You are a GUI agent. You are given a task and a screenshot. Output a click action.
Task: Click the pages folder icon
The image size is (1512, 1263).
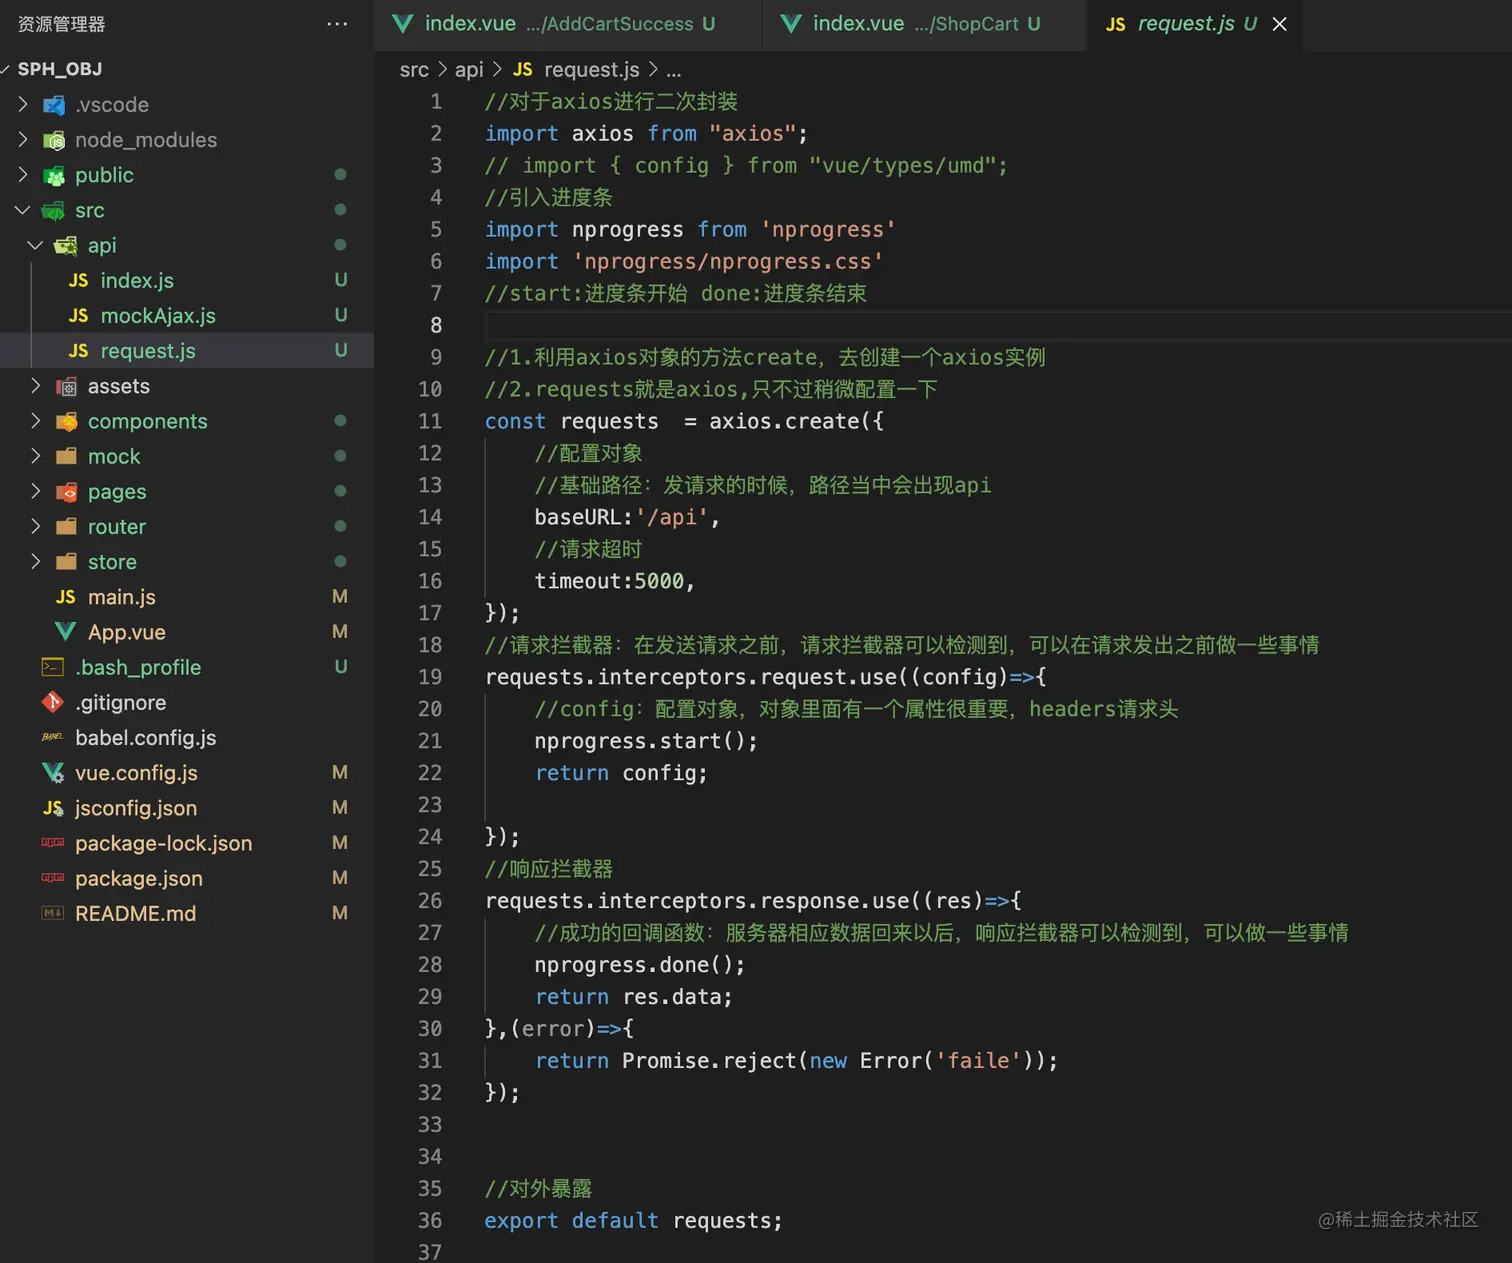pyautogui.click(x=66, y=492)
